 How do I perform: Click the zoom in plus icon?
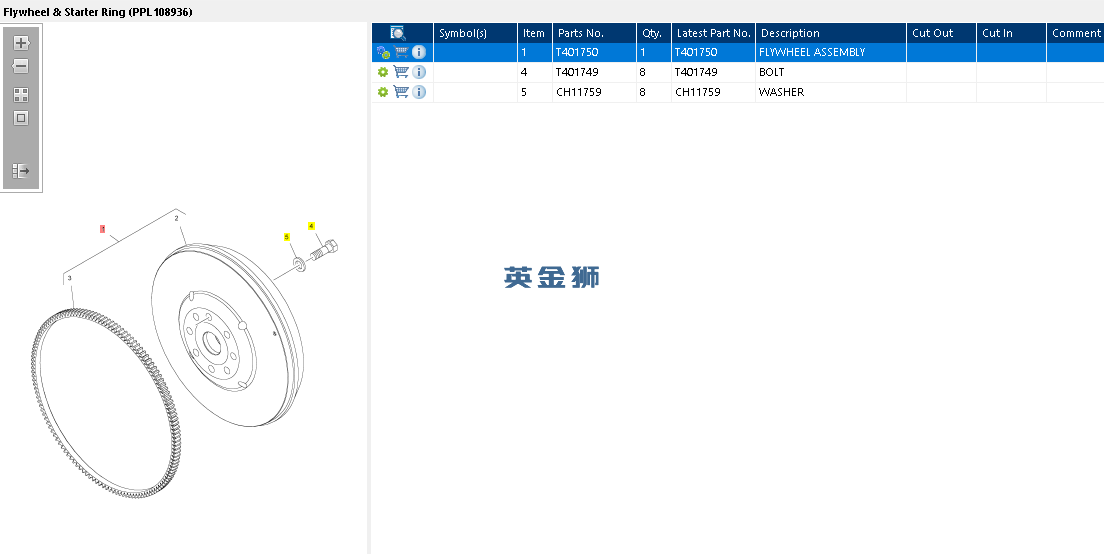[21, 43]
